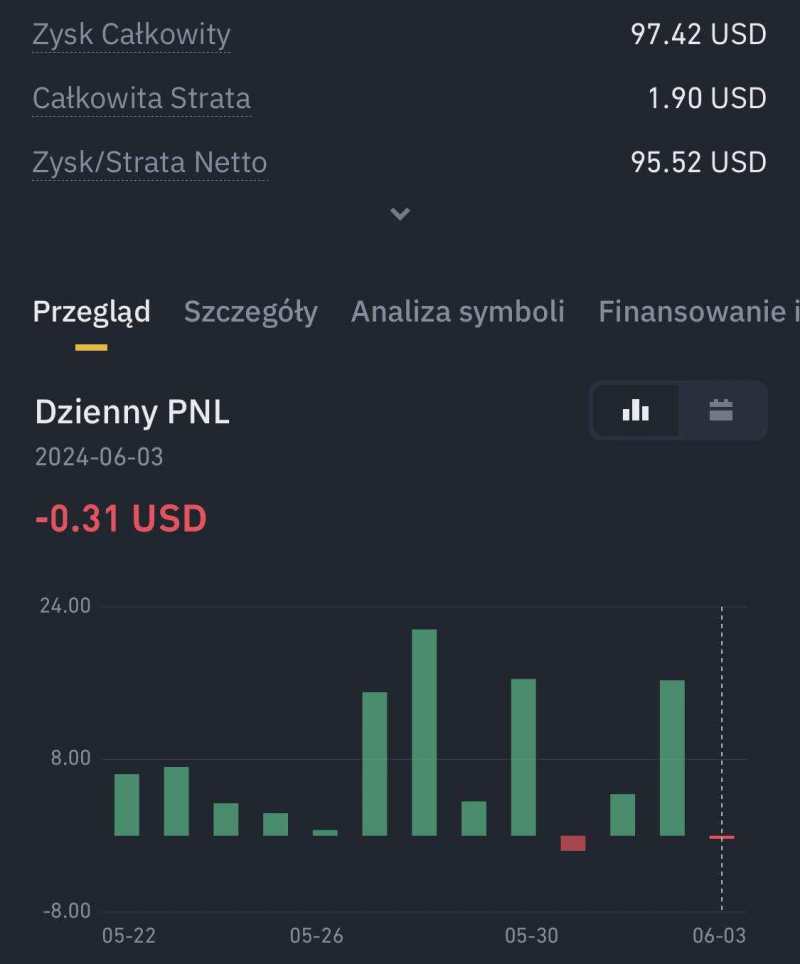Image resolution: width=800 pixels, height=964 pixels.
Task: Open the Szczegóły tab
Action: pyautogui.click(x=250, y=312)
